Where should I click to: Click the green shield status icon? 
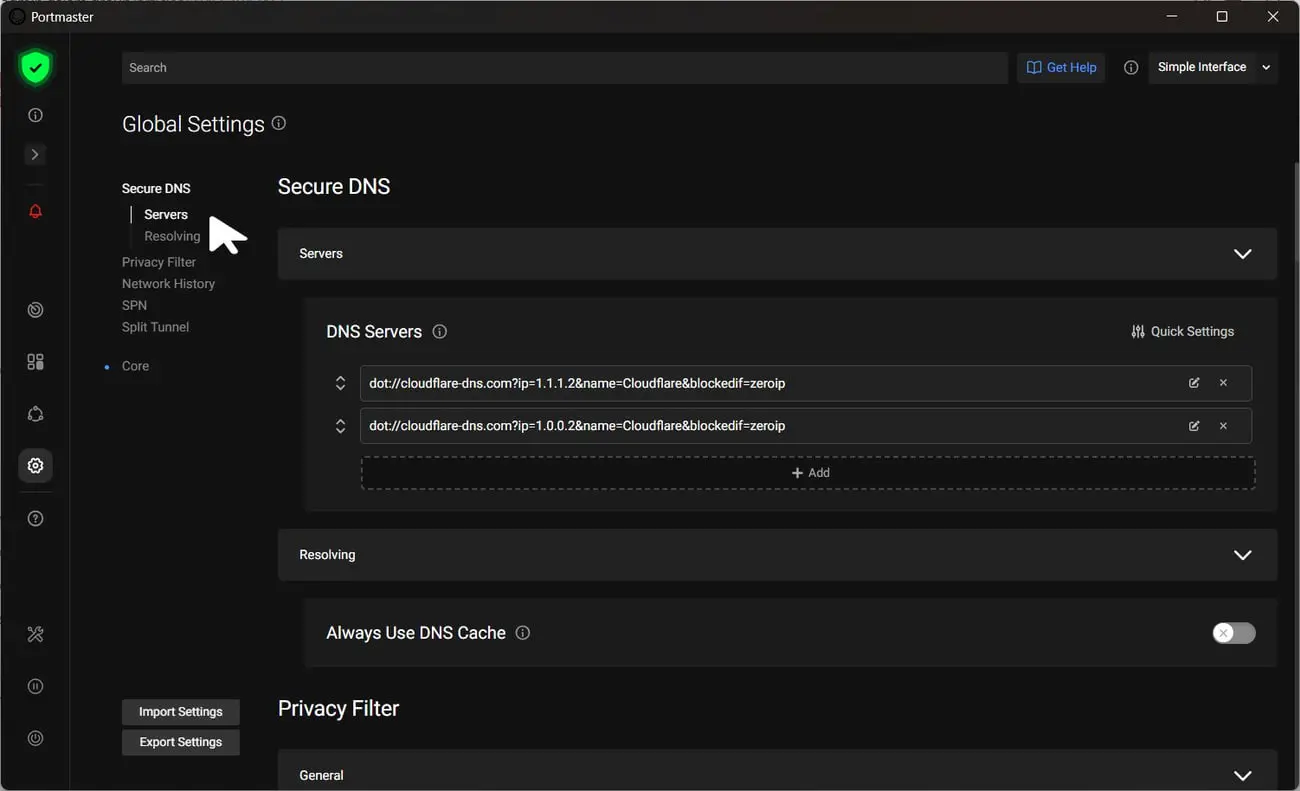[35, 68]
